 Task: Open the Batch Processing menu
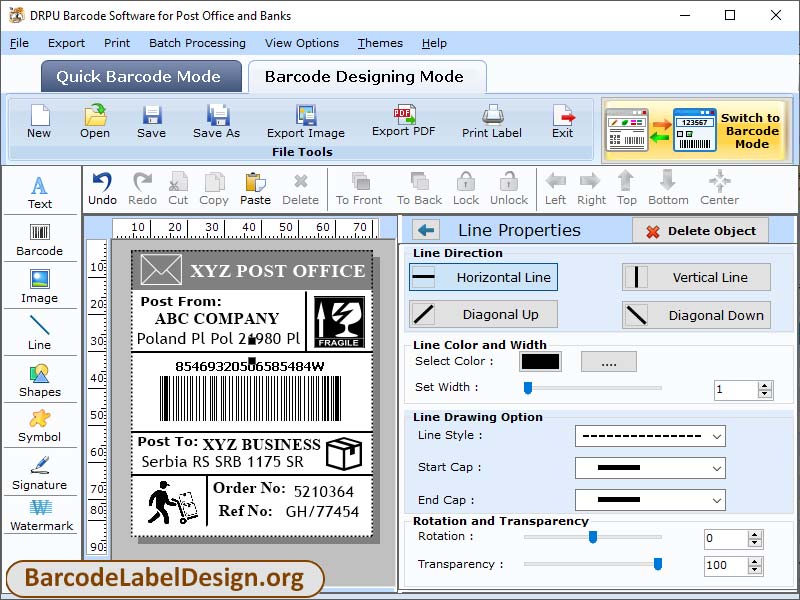197,43
